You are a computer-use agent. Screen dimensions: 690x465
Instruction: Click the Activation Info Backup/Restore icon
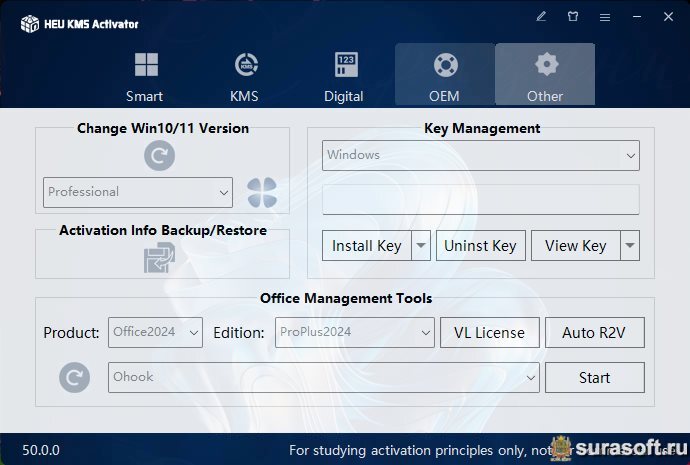[x=159, y=258]
